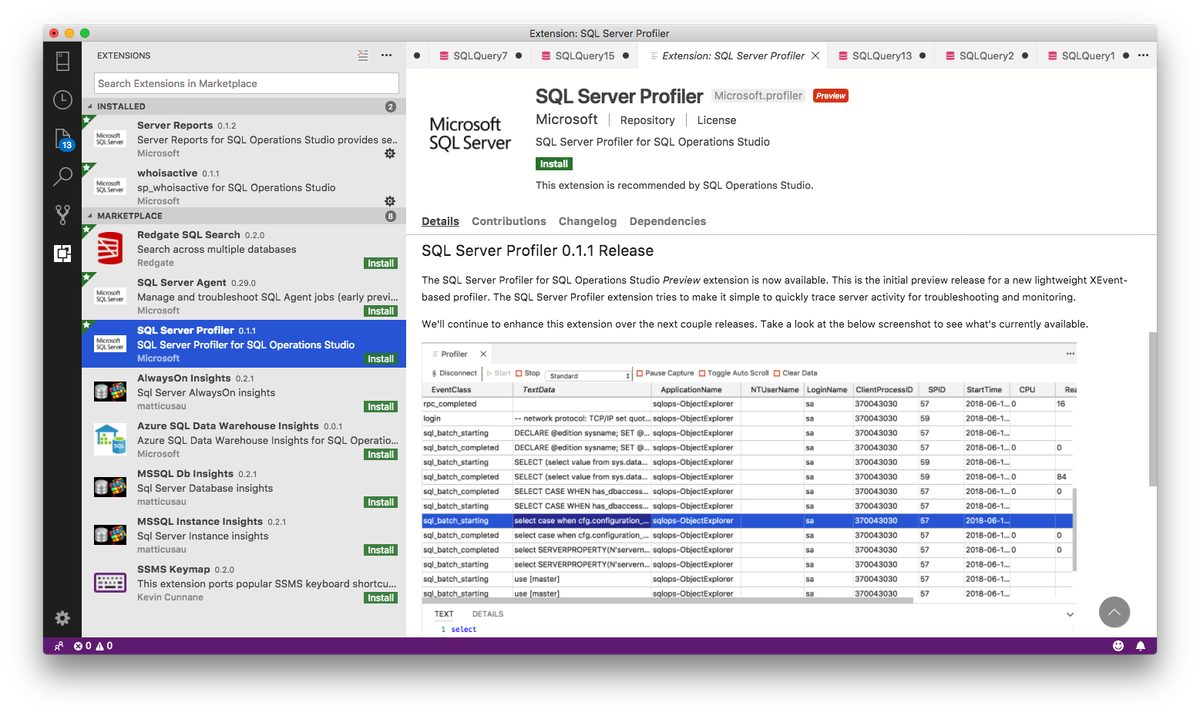Open the Search magnifier in activity bar
This screenshot has width=1200, height=716.
63,177
